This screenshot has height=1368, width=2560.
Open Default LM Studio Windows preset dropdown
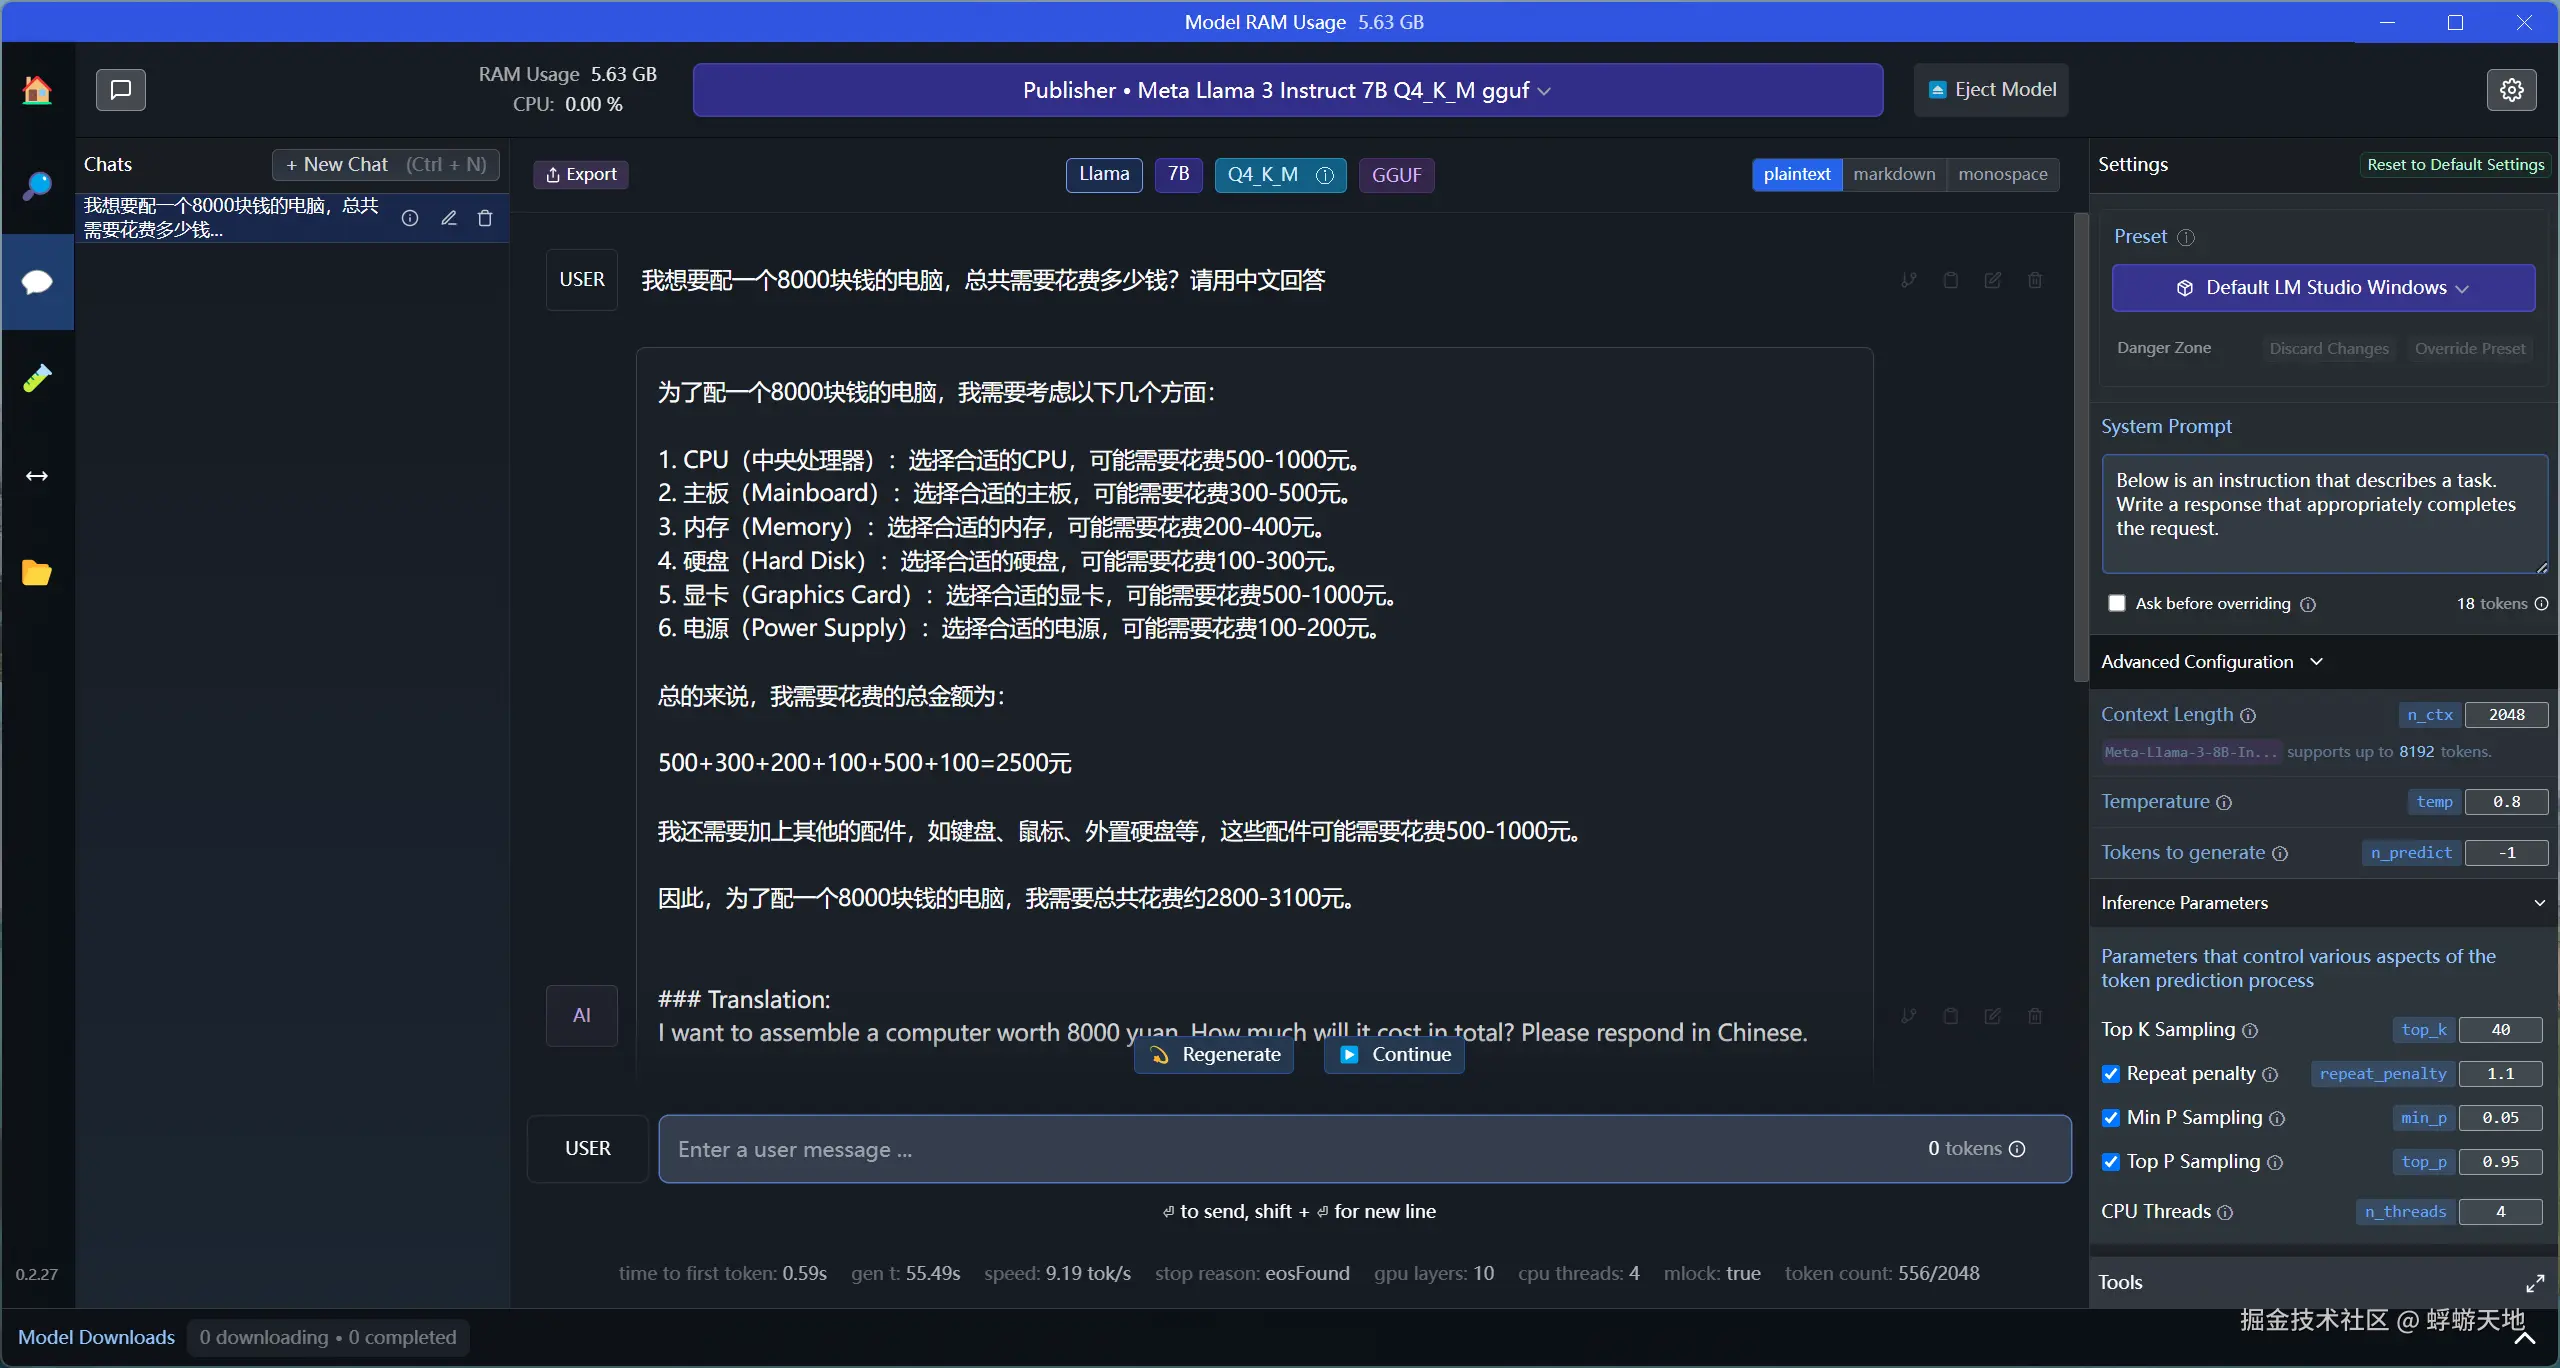coord(2322,288)
